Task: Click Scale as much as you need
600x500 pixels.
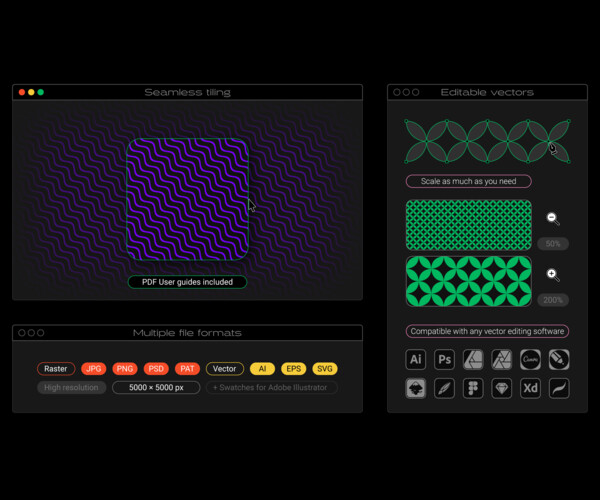Action: (468, 181)
